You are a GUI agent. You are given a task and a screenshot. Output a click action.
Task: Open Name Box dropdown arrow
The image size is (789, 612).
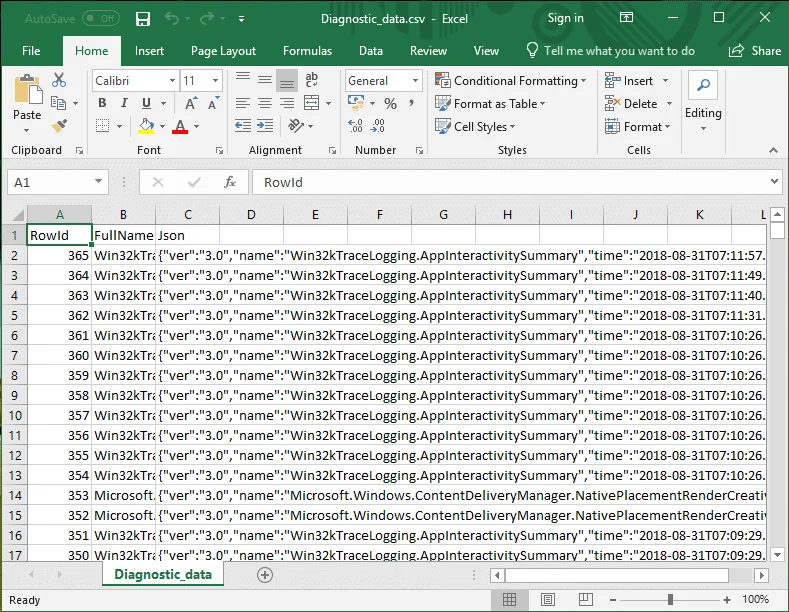99,182
